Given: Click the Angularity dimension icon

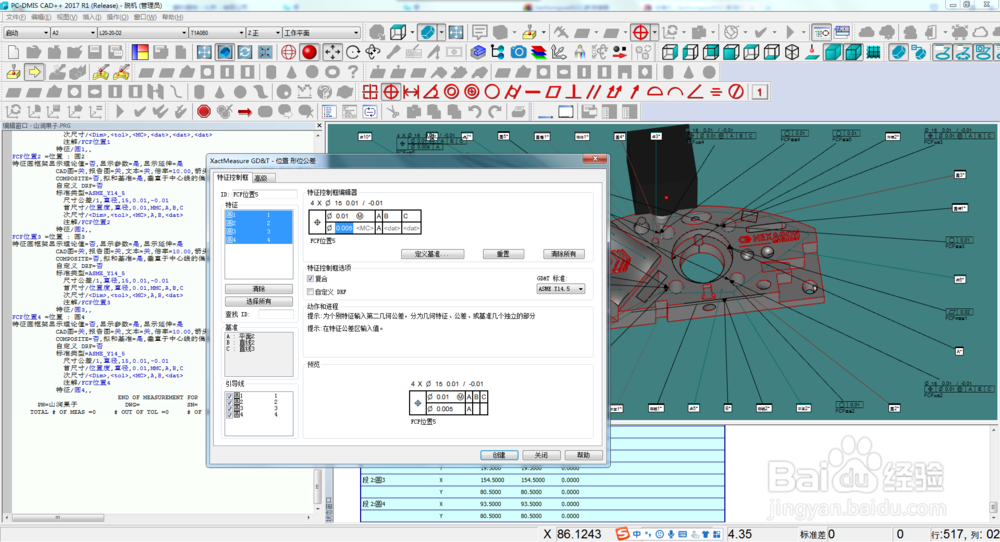Looking at the screenshot, I should [x=695, y=92].
